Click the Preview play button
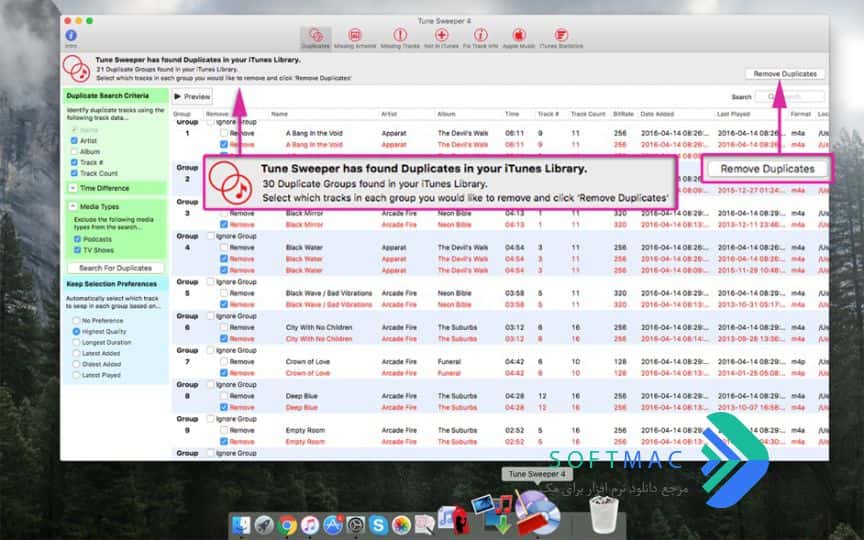Image resolution: width=864 pixels, height=540 pixels. [192, 96]
